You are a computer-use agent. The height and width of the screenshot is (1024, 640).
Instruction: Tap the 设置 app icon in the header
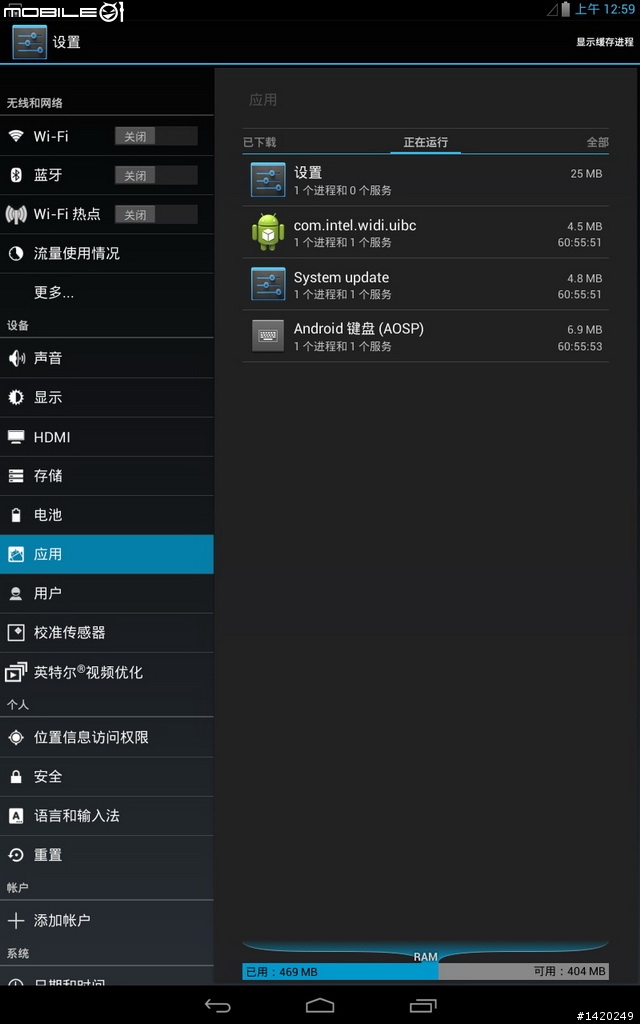click(29, 42)
